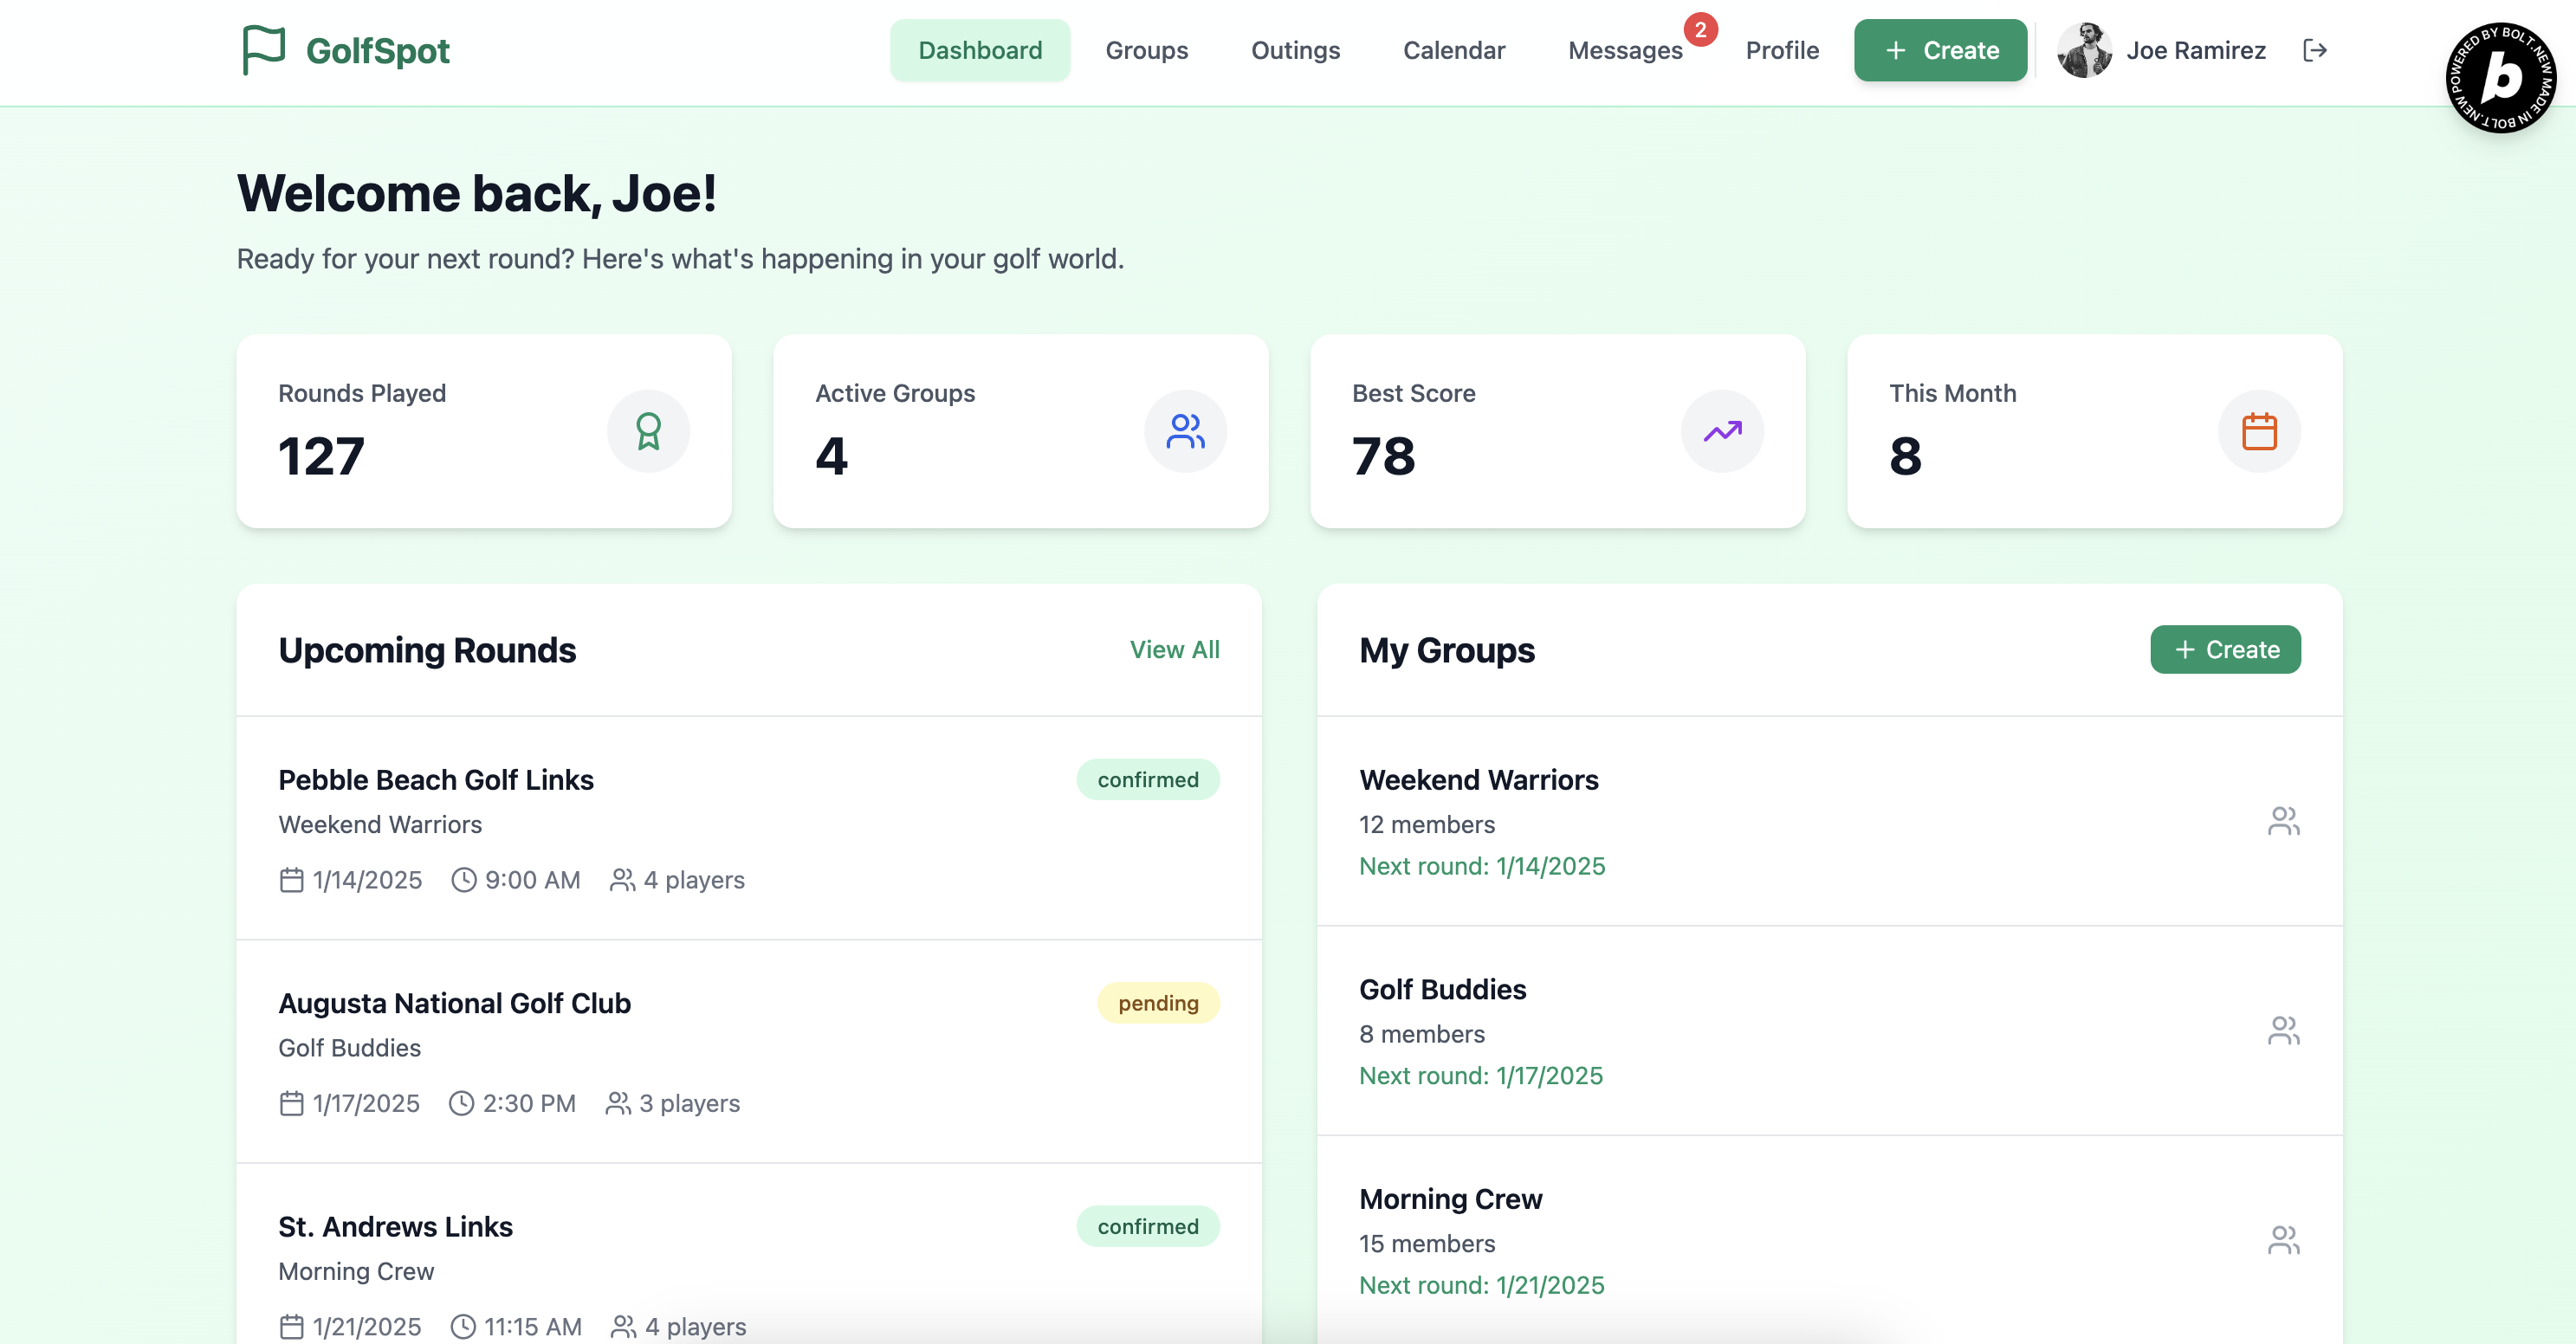Viewport: 2576px width, 1344px height.
Task: Click the Morning Crew members icon
Action: coord(2283,1240)
